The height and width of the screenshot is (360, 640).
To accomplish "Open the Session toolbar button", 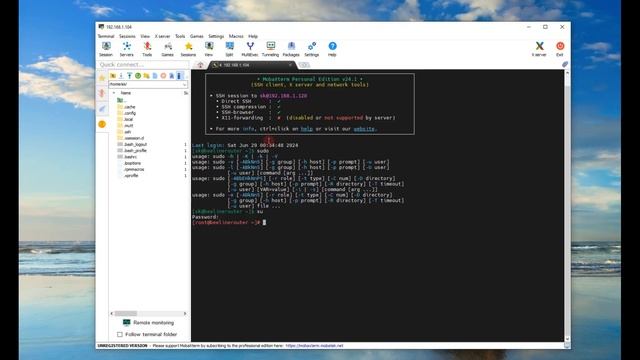I will (x=106, y=49).
